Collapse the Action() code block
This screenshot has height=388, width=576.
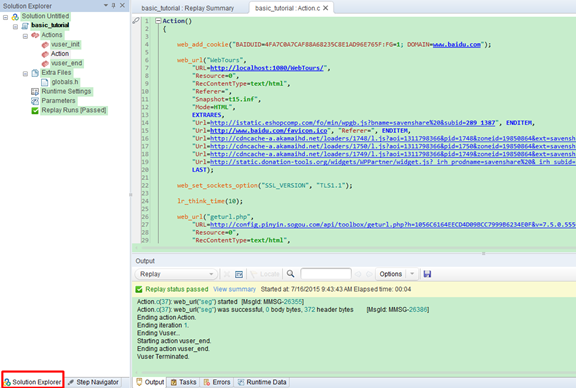pos(158,21)
